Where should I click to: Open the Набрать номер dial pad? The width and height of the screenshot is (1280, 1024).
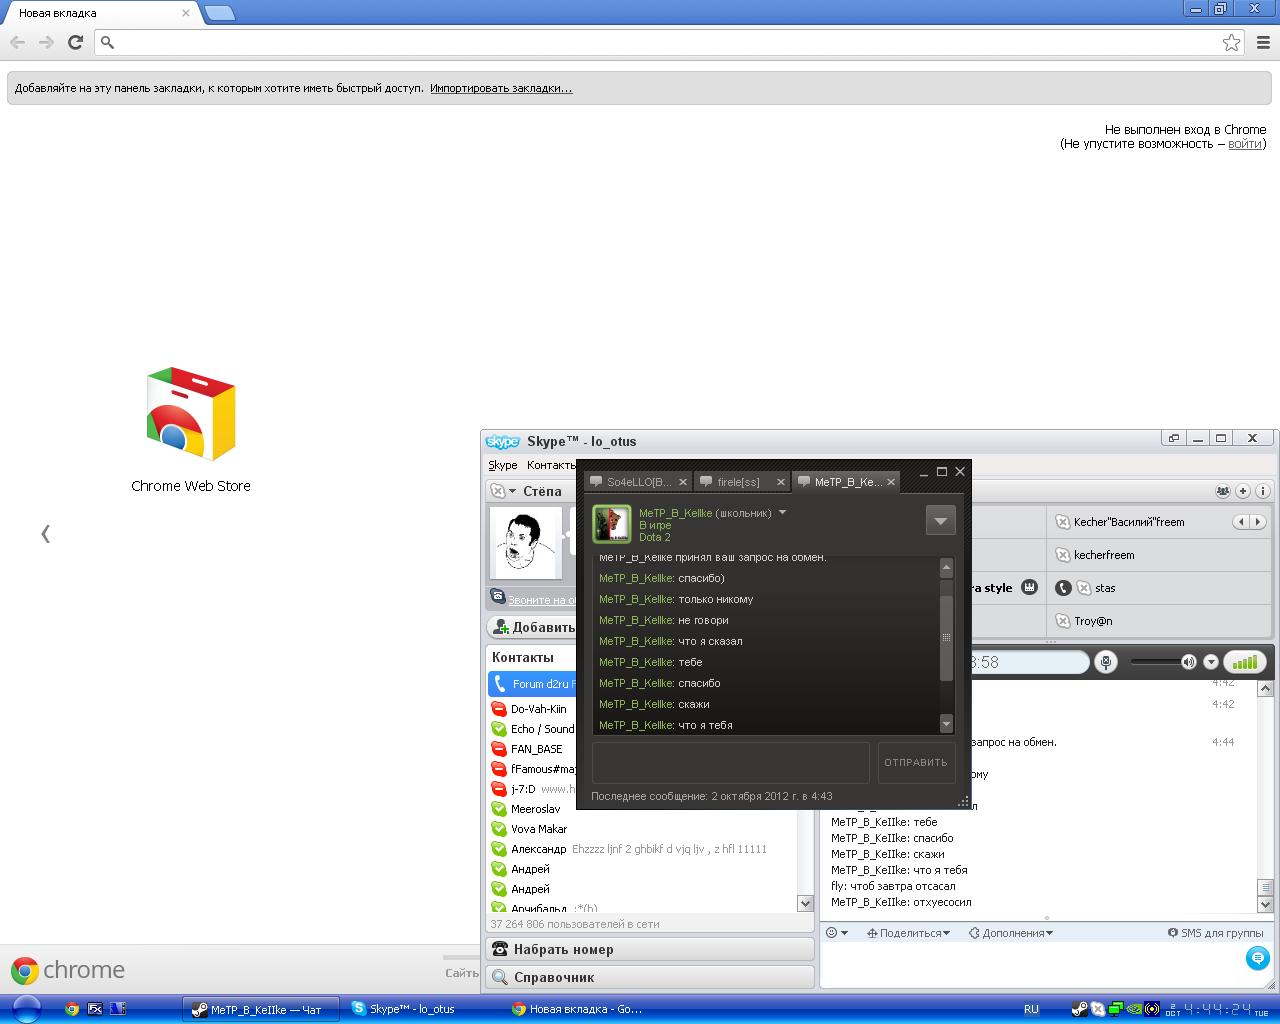650,949
